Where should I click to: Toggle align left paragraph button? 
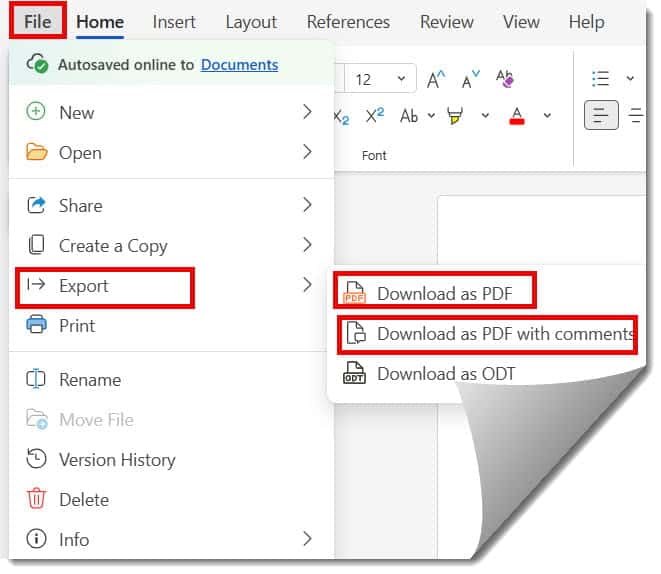tap(601, 115)
